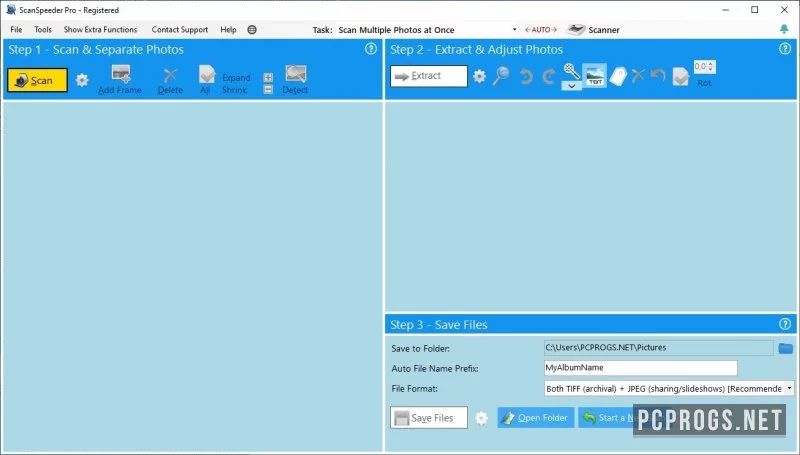Open the Tools menu
Image resolution: width=800 pixels, height=455 pixels.
click(43, 30)
